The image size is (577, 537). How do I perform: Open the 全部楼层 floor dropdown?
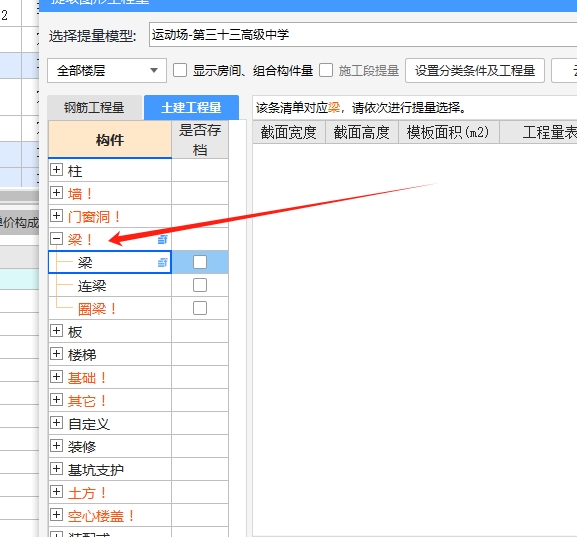[x=107, y=70]
